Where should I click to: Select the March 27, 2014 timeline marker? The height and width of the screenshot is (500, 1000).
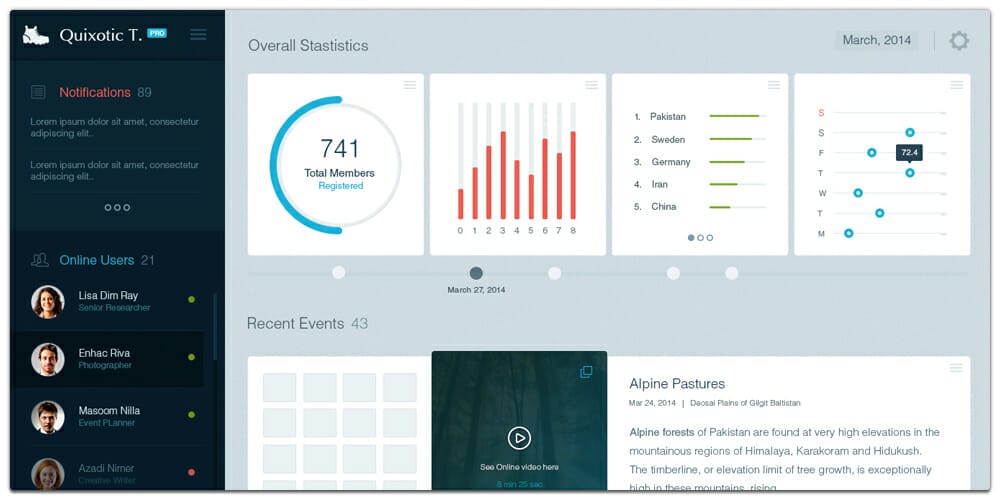pyautogui.click(x=476, y=273)
